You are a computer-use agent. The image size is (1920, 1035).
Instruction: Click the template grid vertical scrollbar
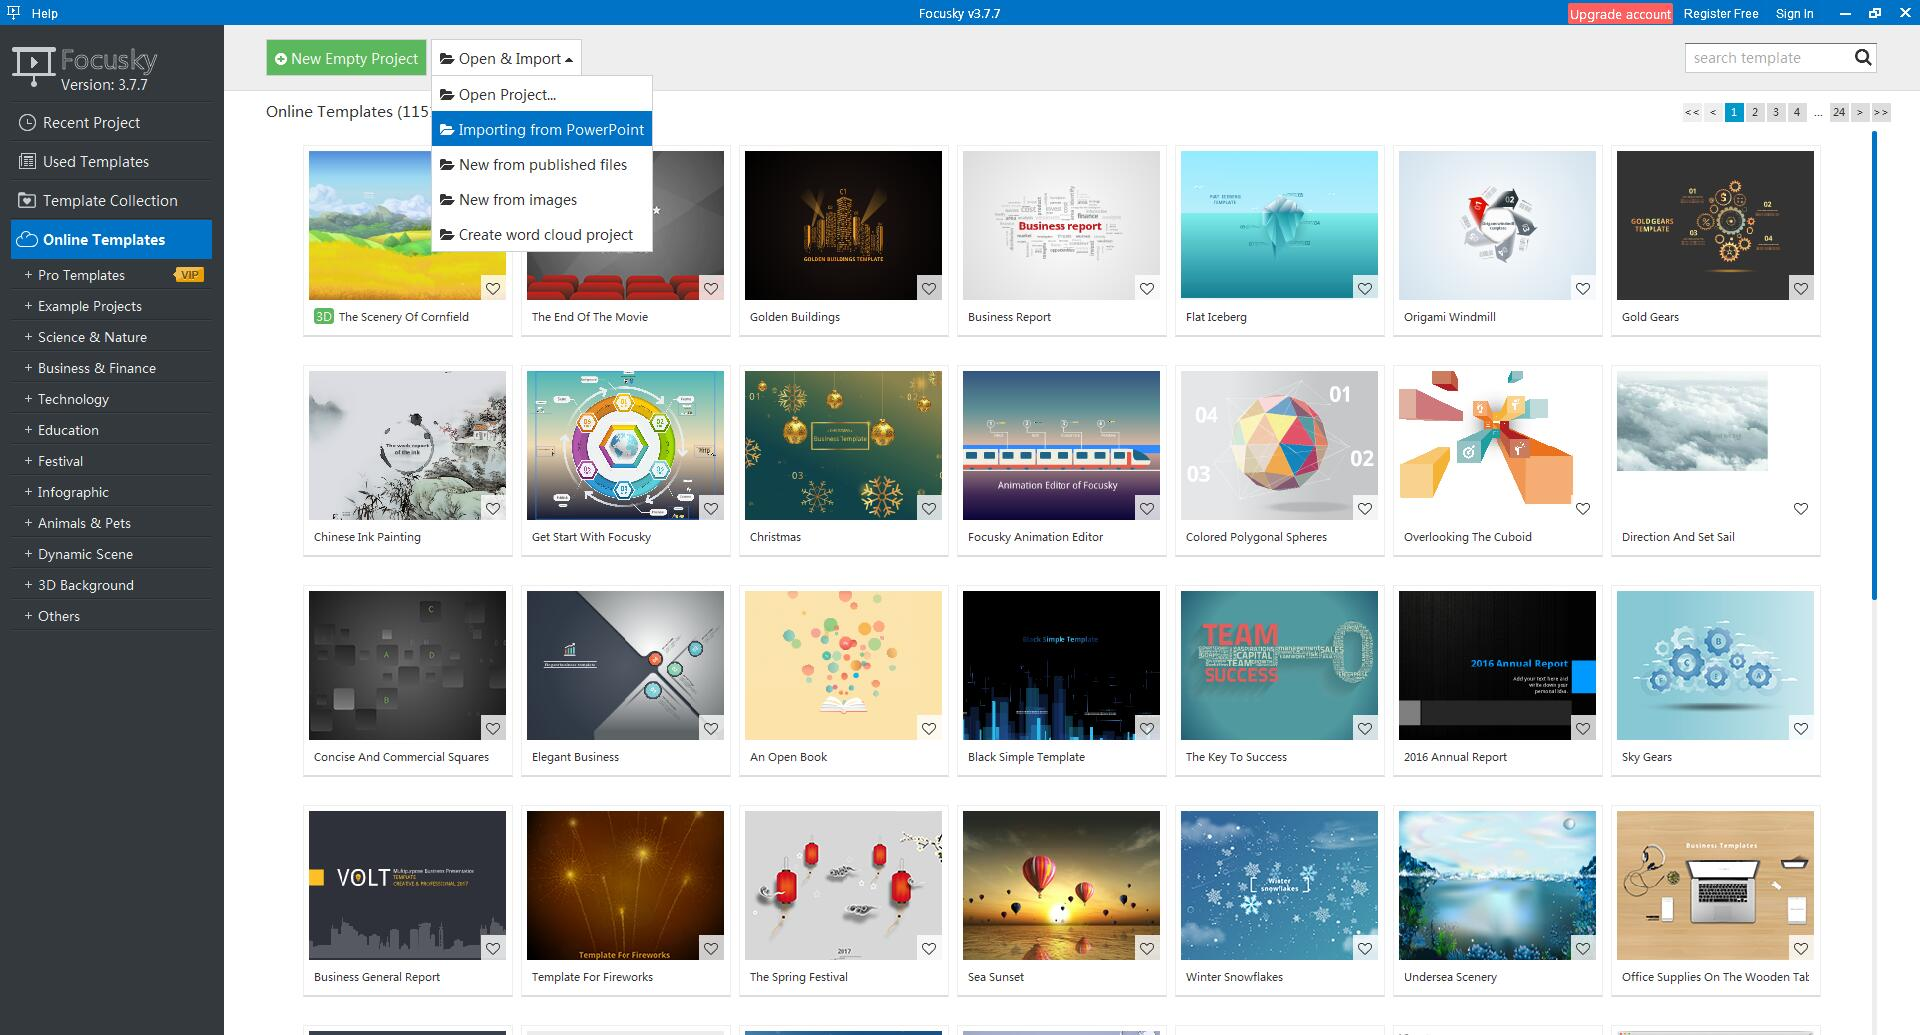click(1874, 365)
